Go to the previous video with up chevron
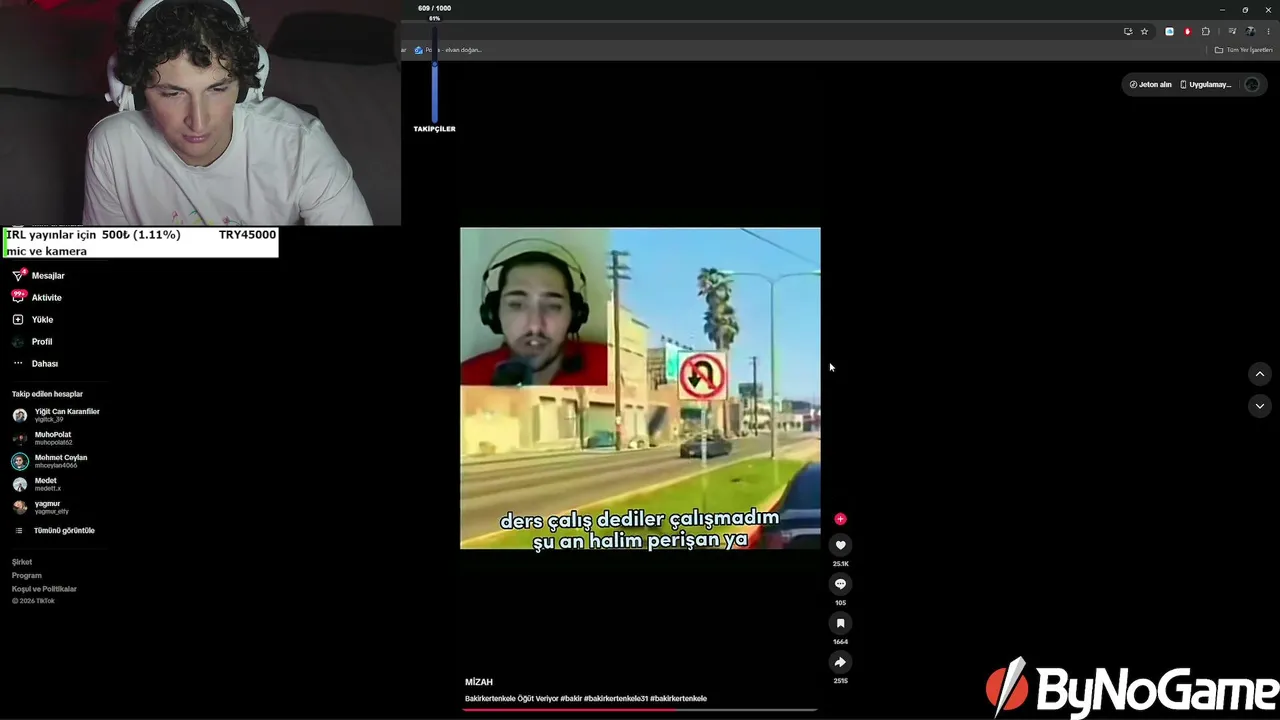Image resolution: width=1280 pixels, height=720 pixels. click(1260, 374)
